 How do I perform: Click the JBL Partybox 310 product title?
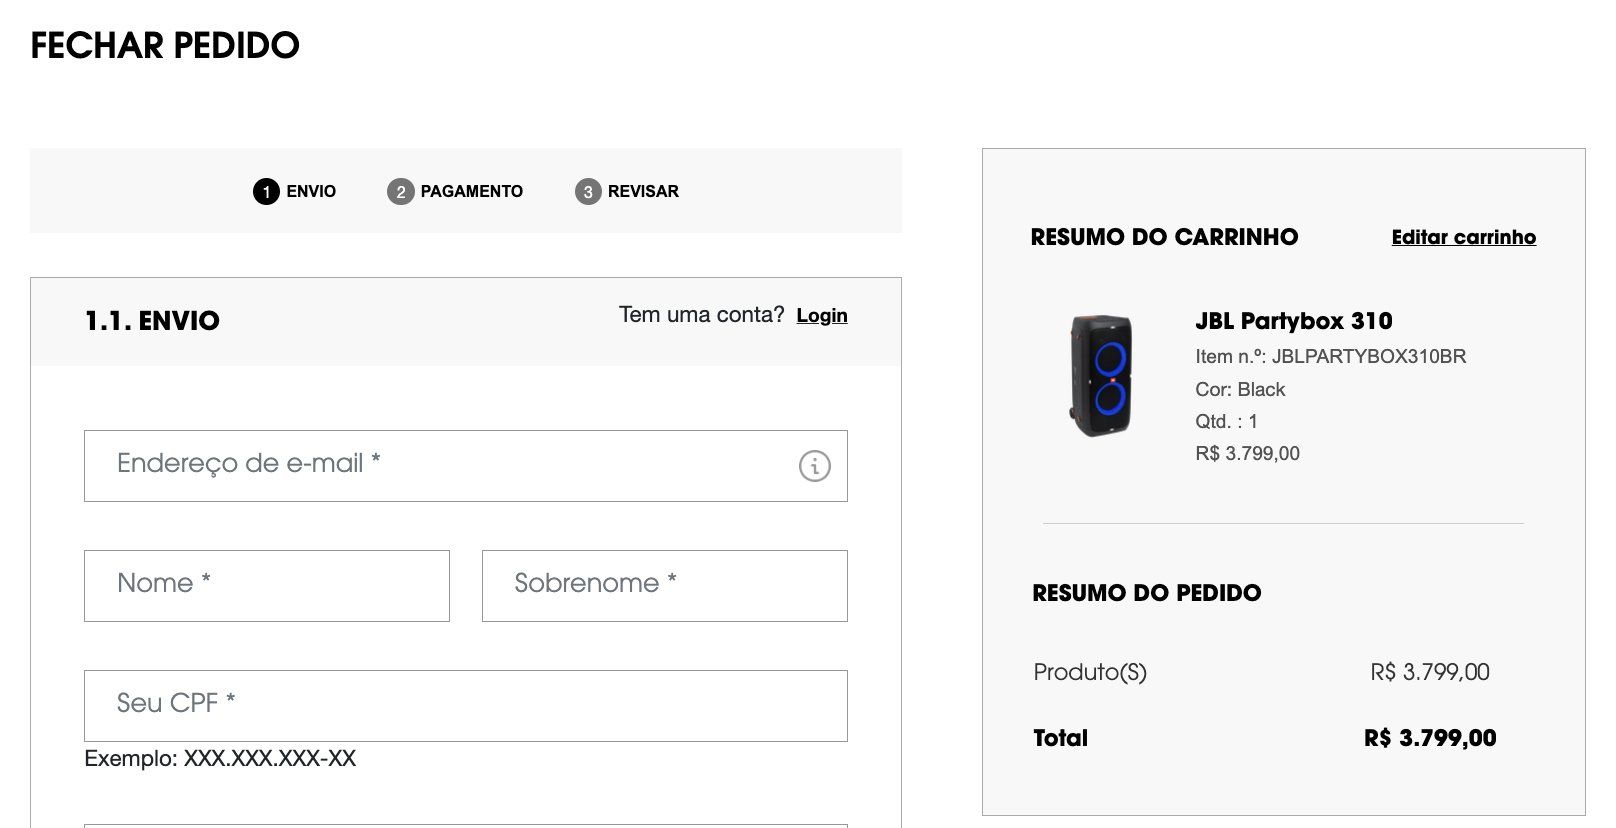point(1293,321)
